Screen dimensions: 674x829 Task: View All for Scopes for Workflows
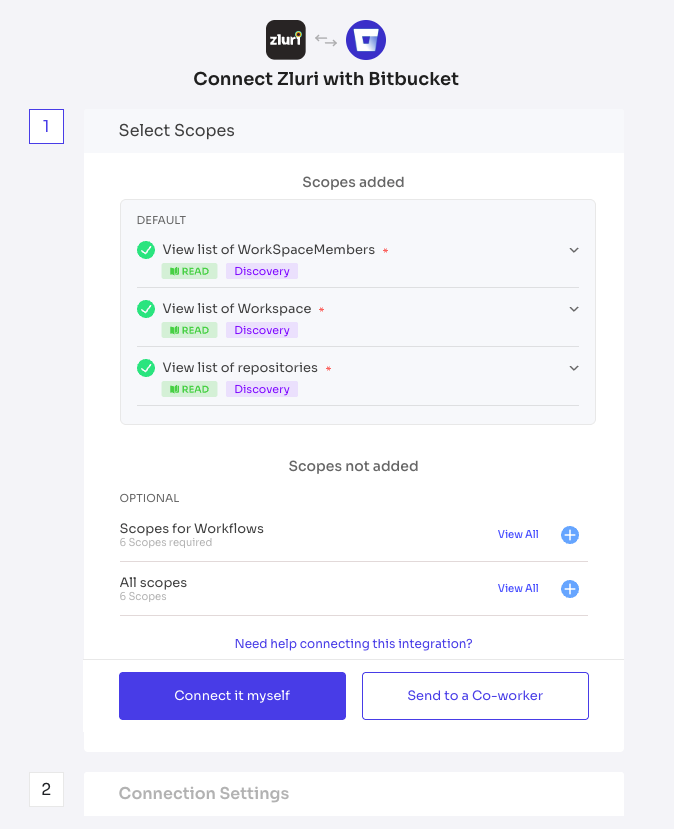click(518, 535)
